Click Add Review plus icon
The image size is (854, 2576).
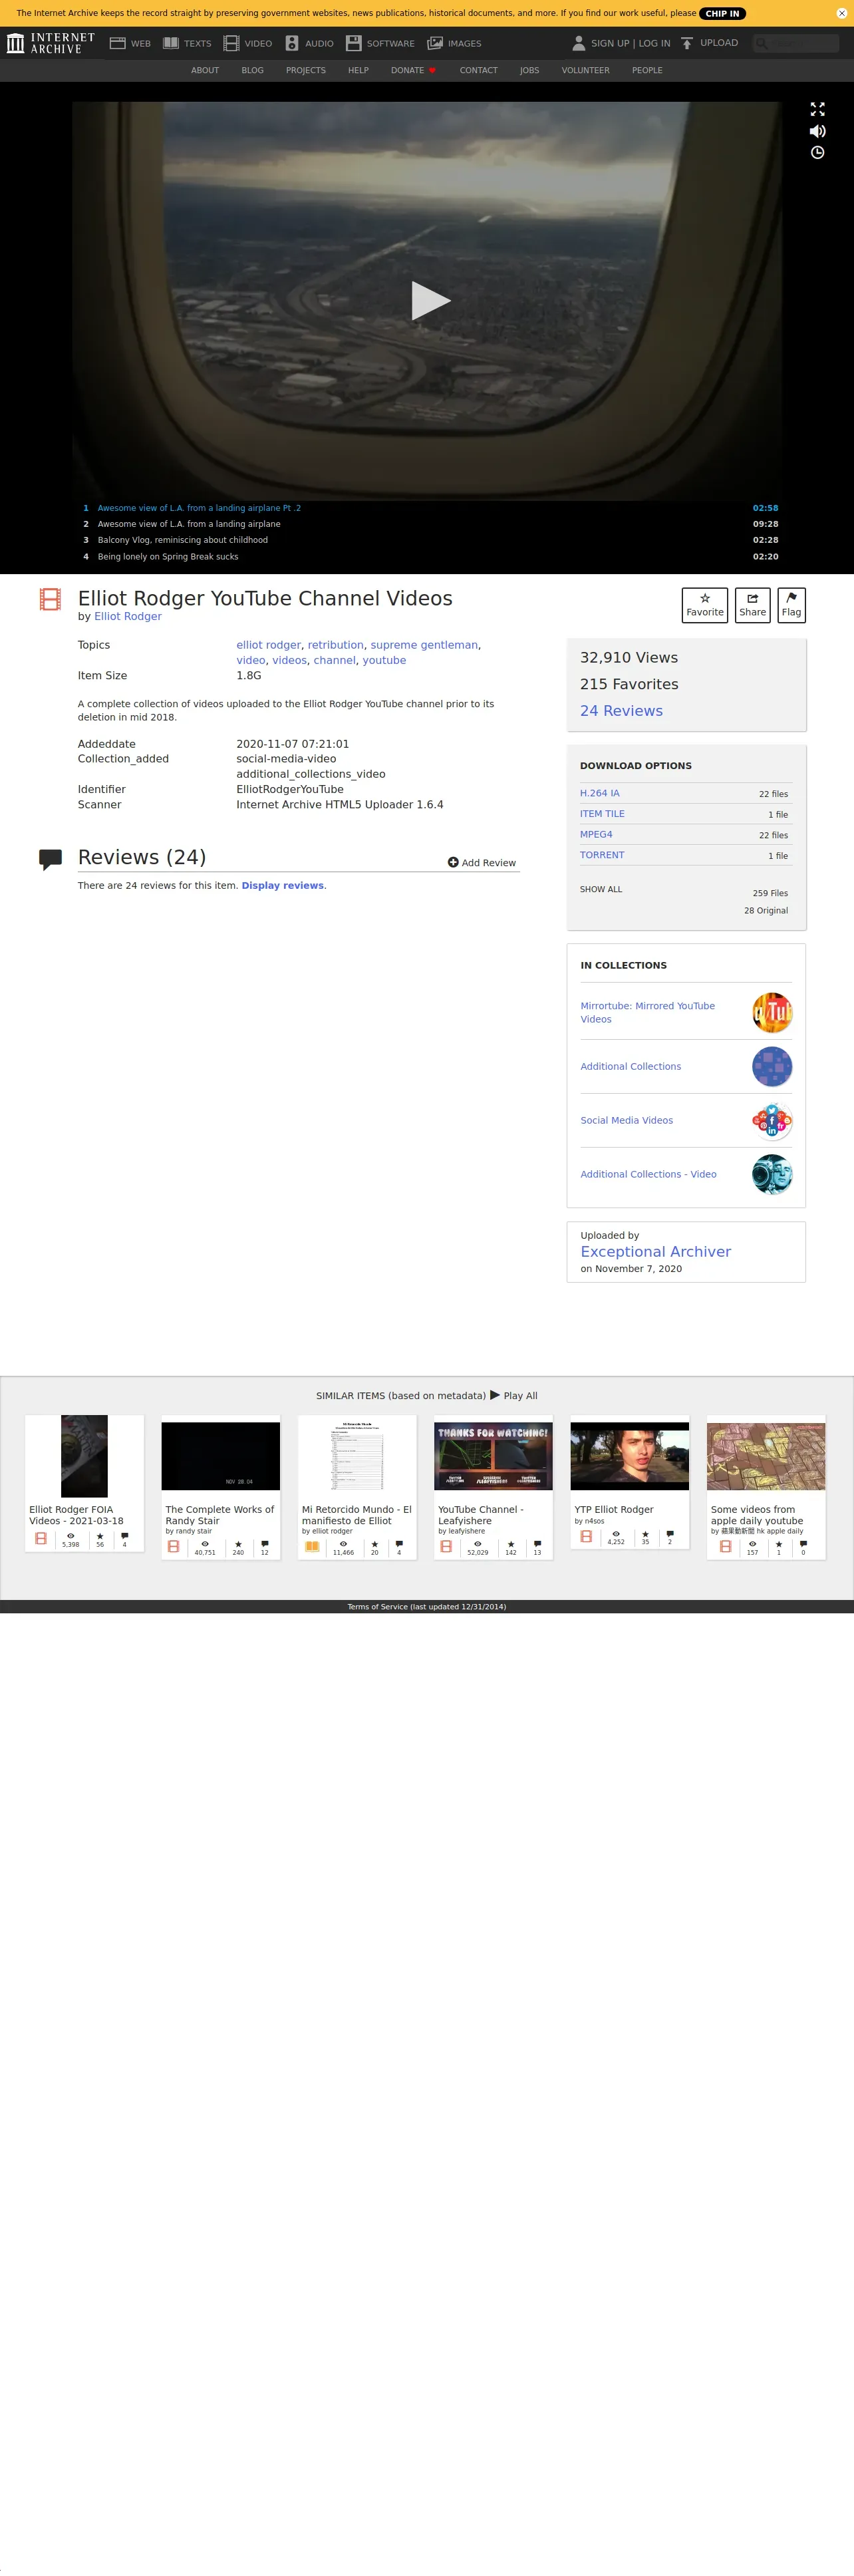pos(453,862)
